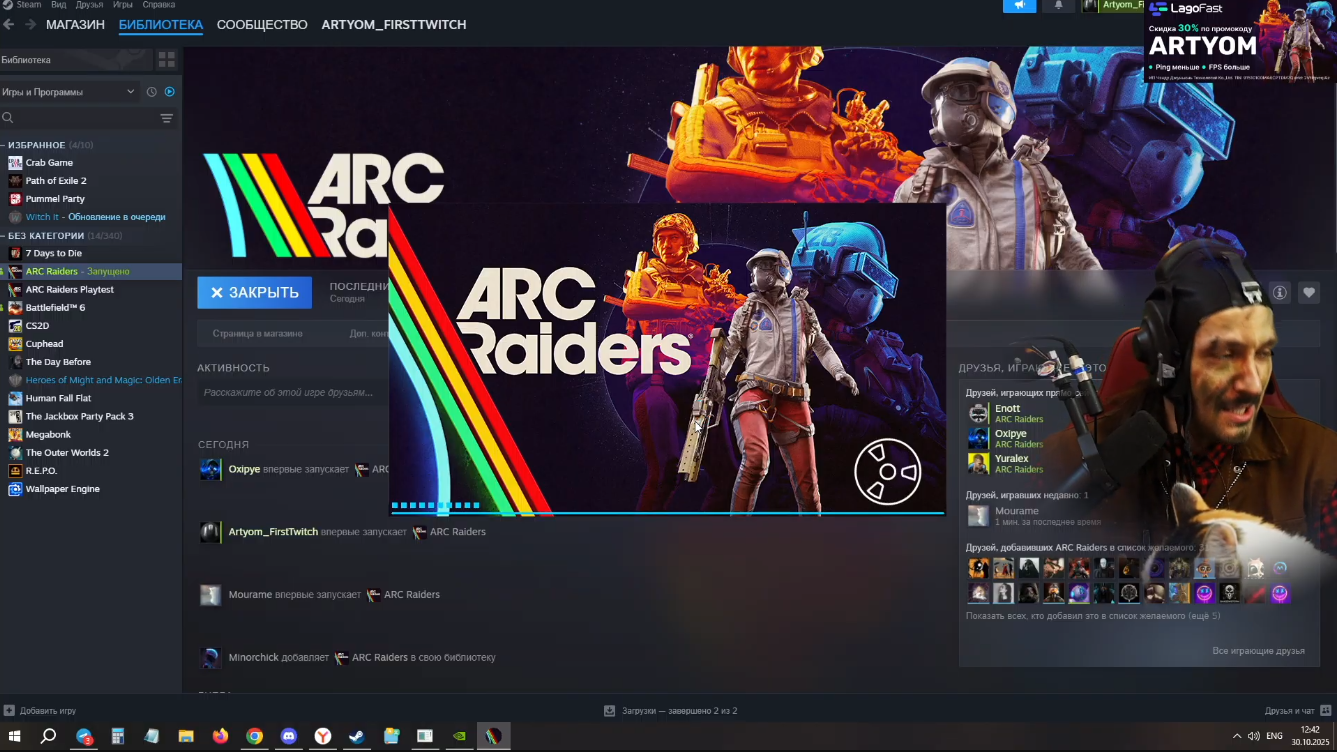1337x752 pixels.
Task: Open the library advanced filter options
Action: pos(167,118)
